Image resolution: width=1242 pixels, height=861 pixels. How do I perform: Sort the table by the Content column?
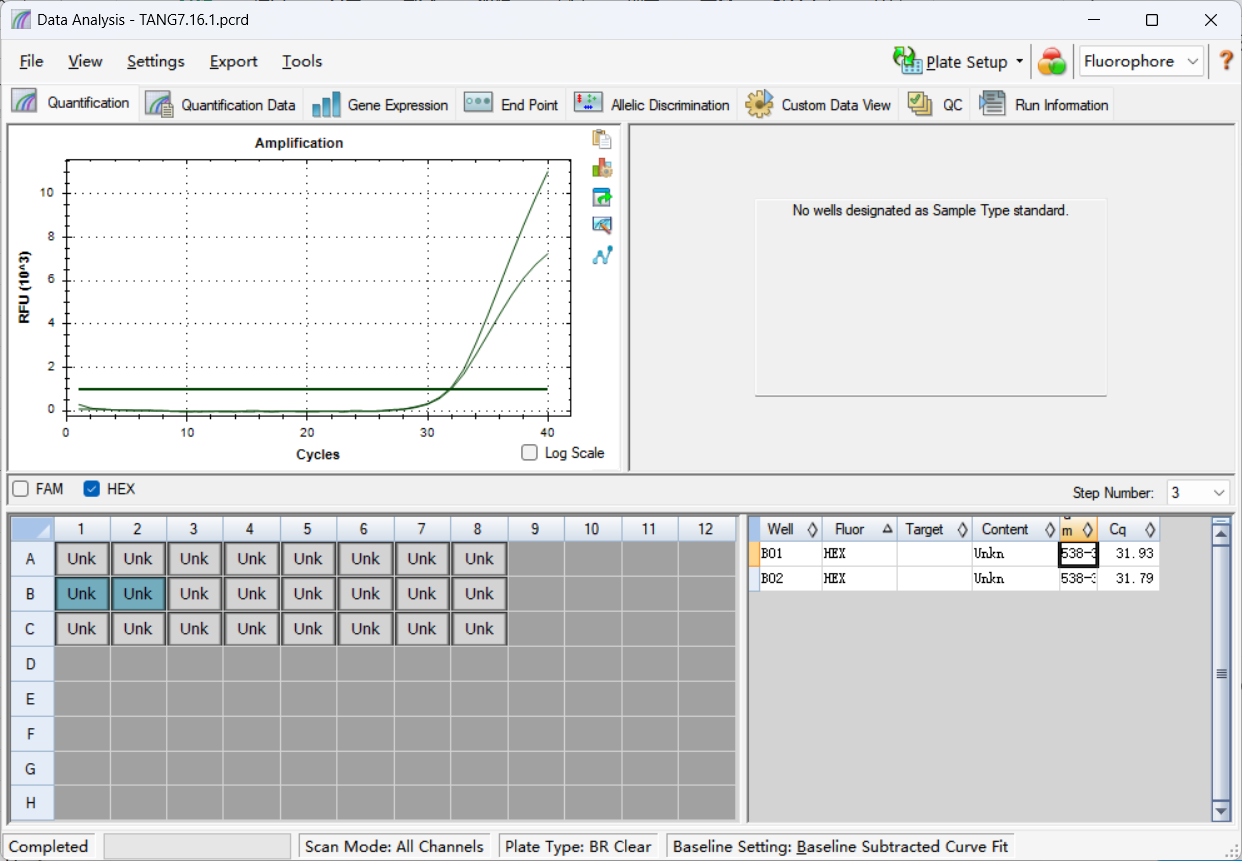click(1016, 529)
